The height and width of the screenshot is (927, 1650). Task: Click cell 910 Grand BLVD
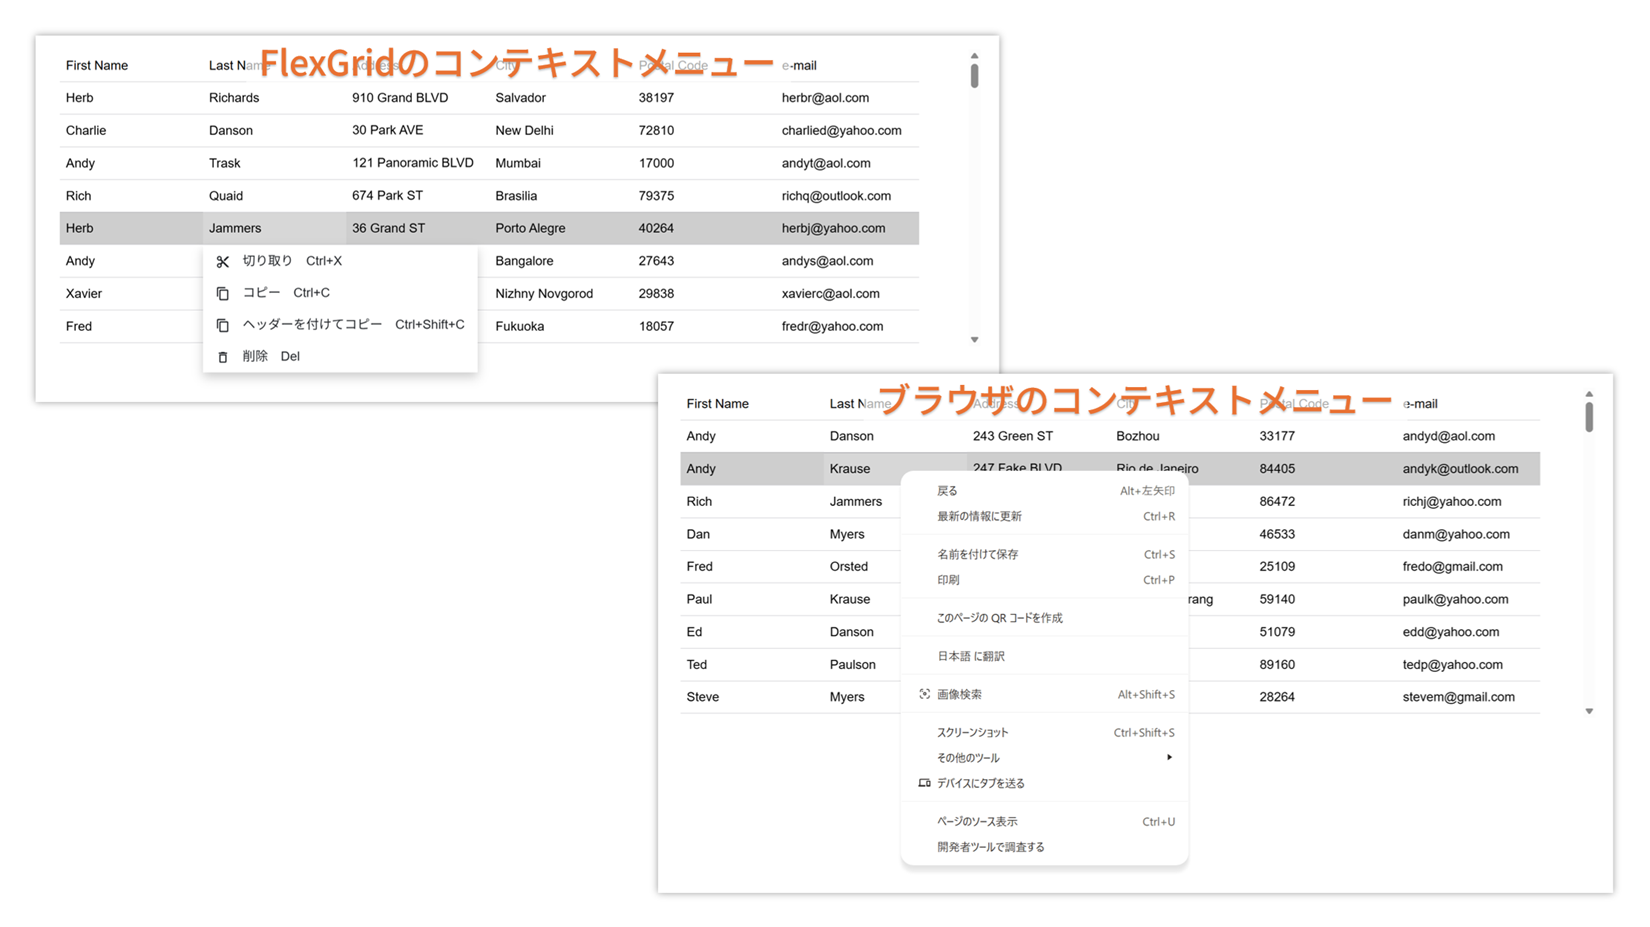(x=400, y=98)
